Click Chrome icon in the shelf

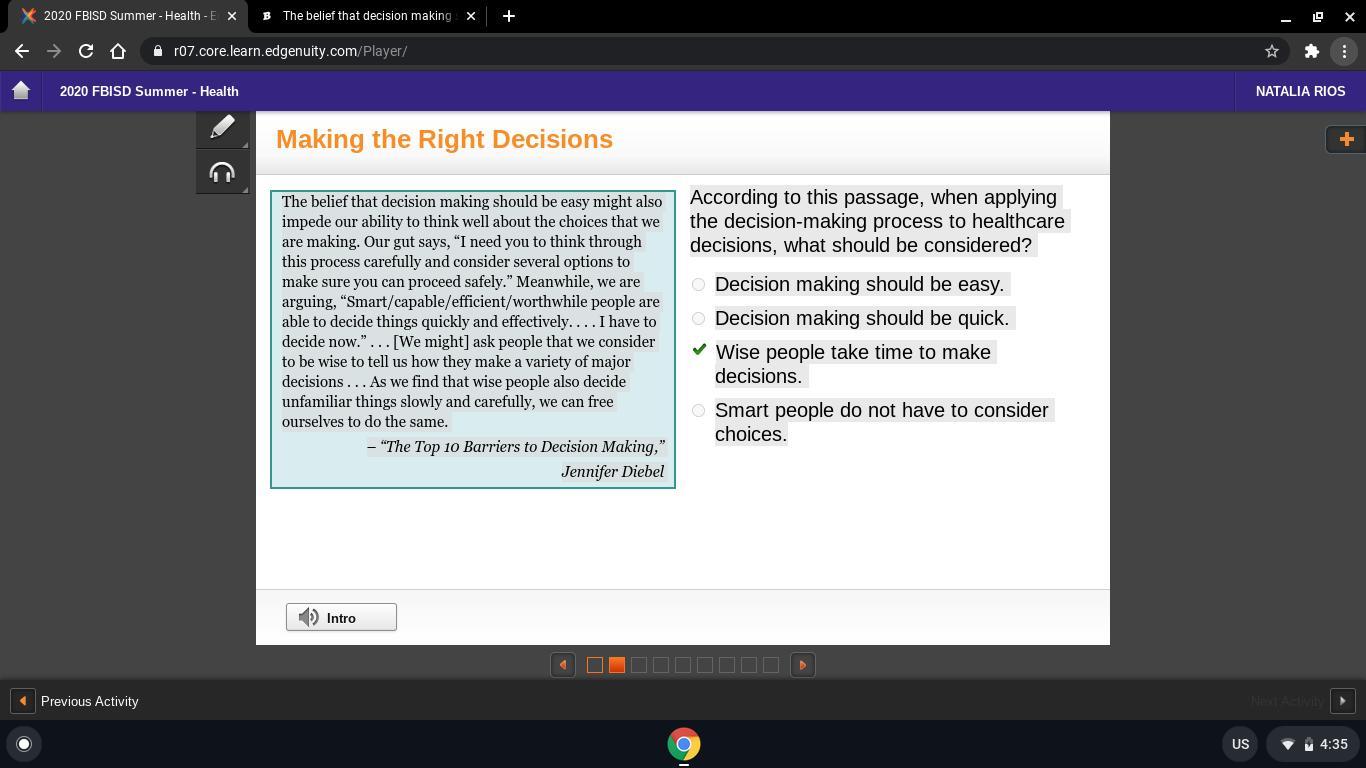coord(684,744)
